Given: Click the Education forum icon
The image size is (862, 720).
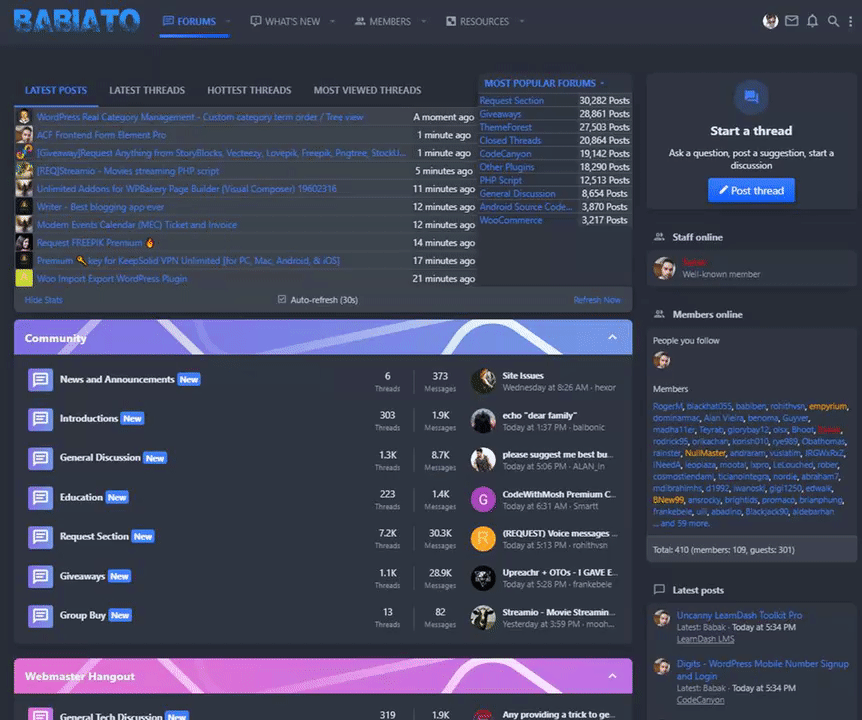Looking at the screenshot, I should tap(40, 497).
